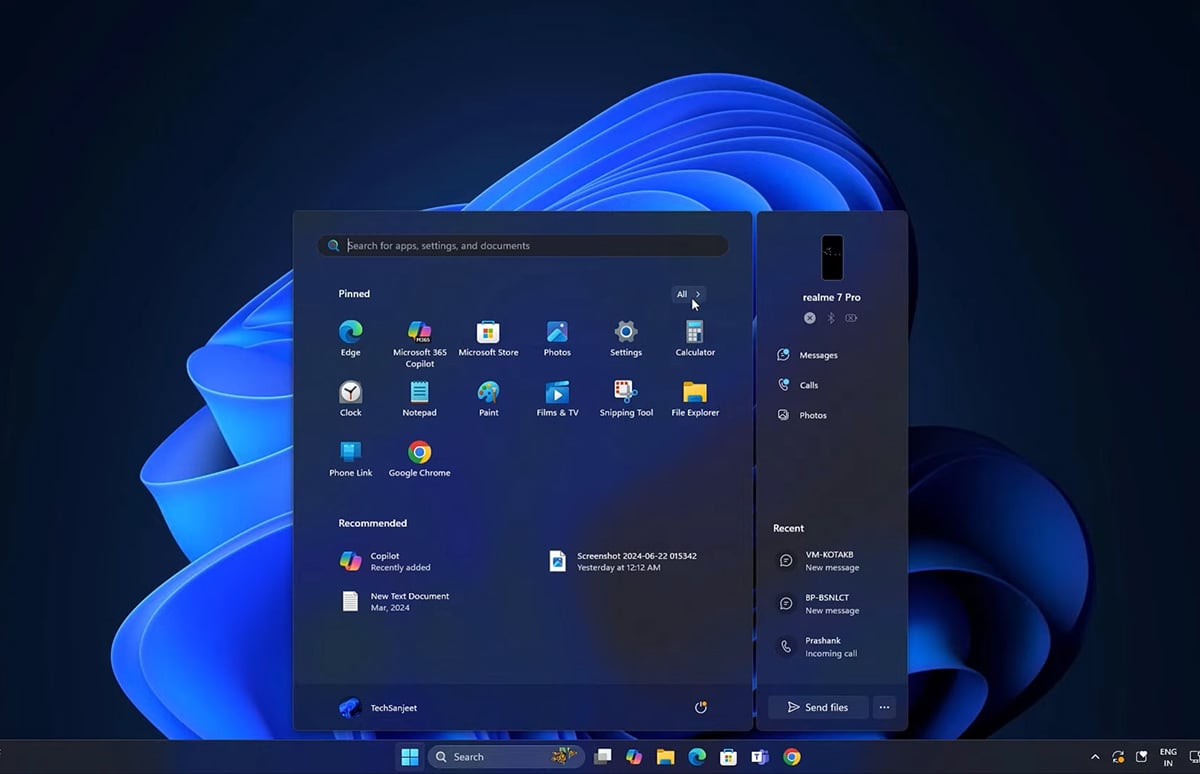The width and height of the screenshot is (1200, 774).
Task: Expand the All apps list
Action: 688,294
